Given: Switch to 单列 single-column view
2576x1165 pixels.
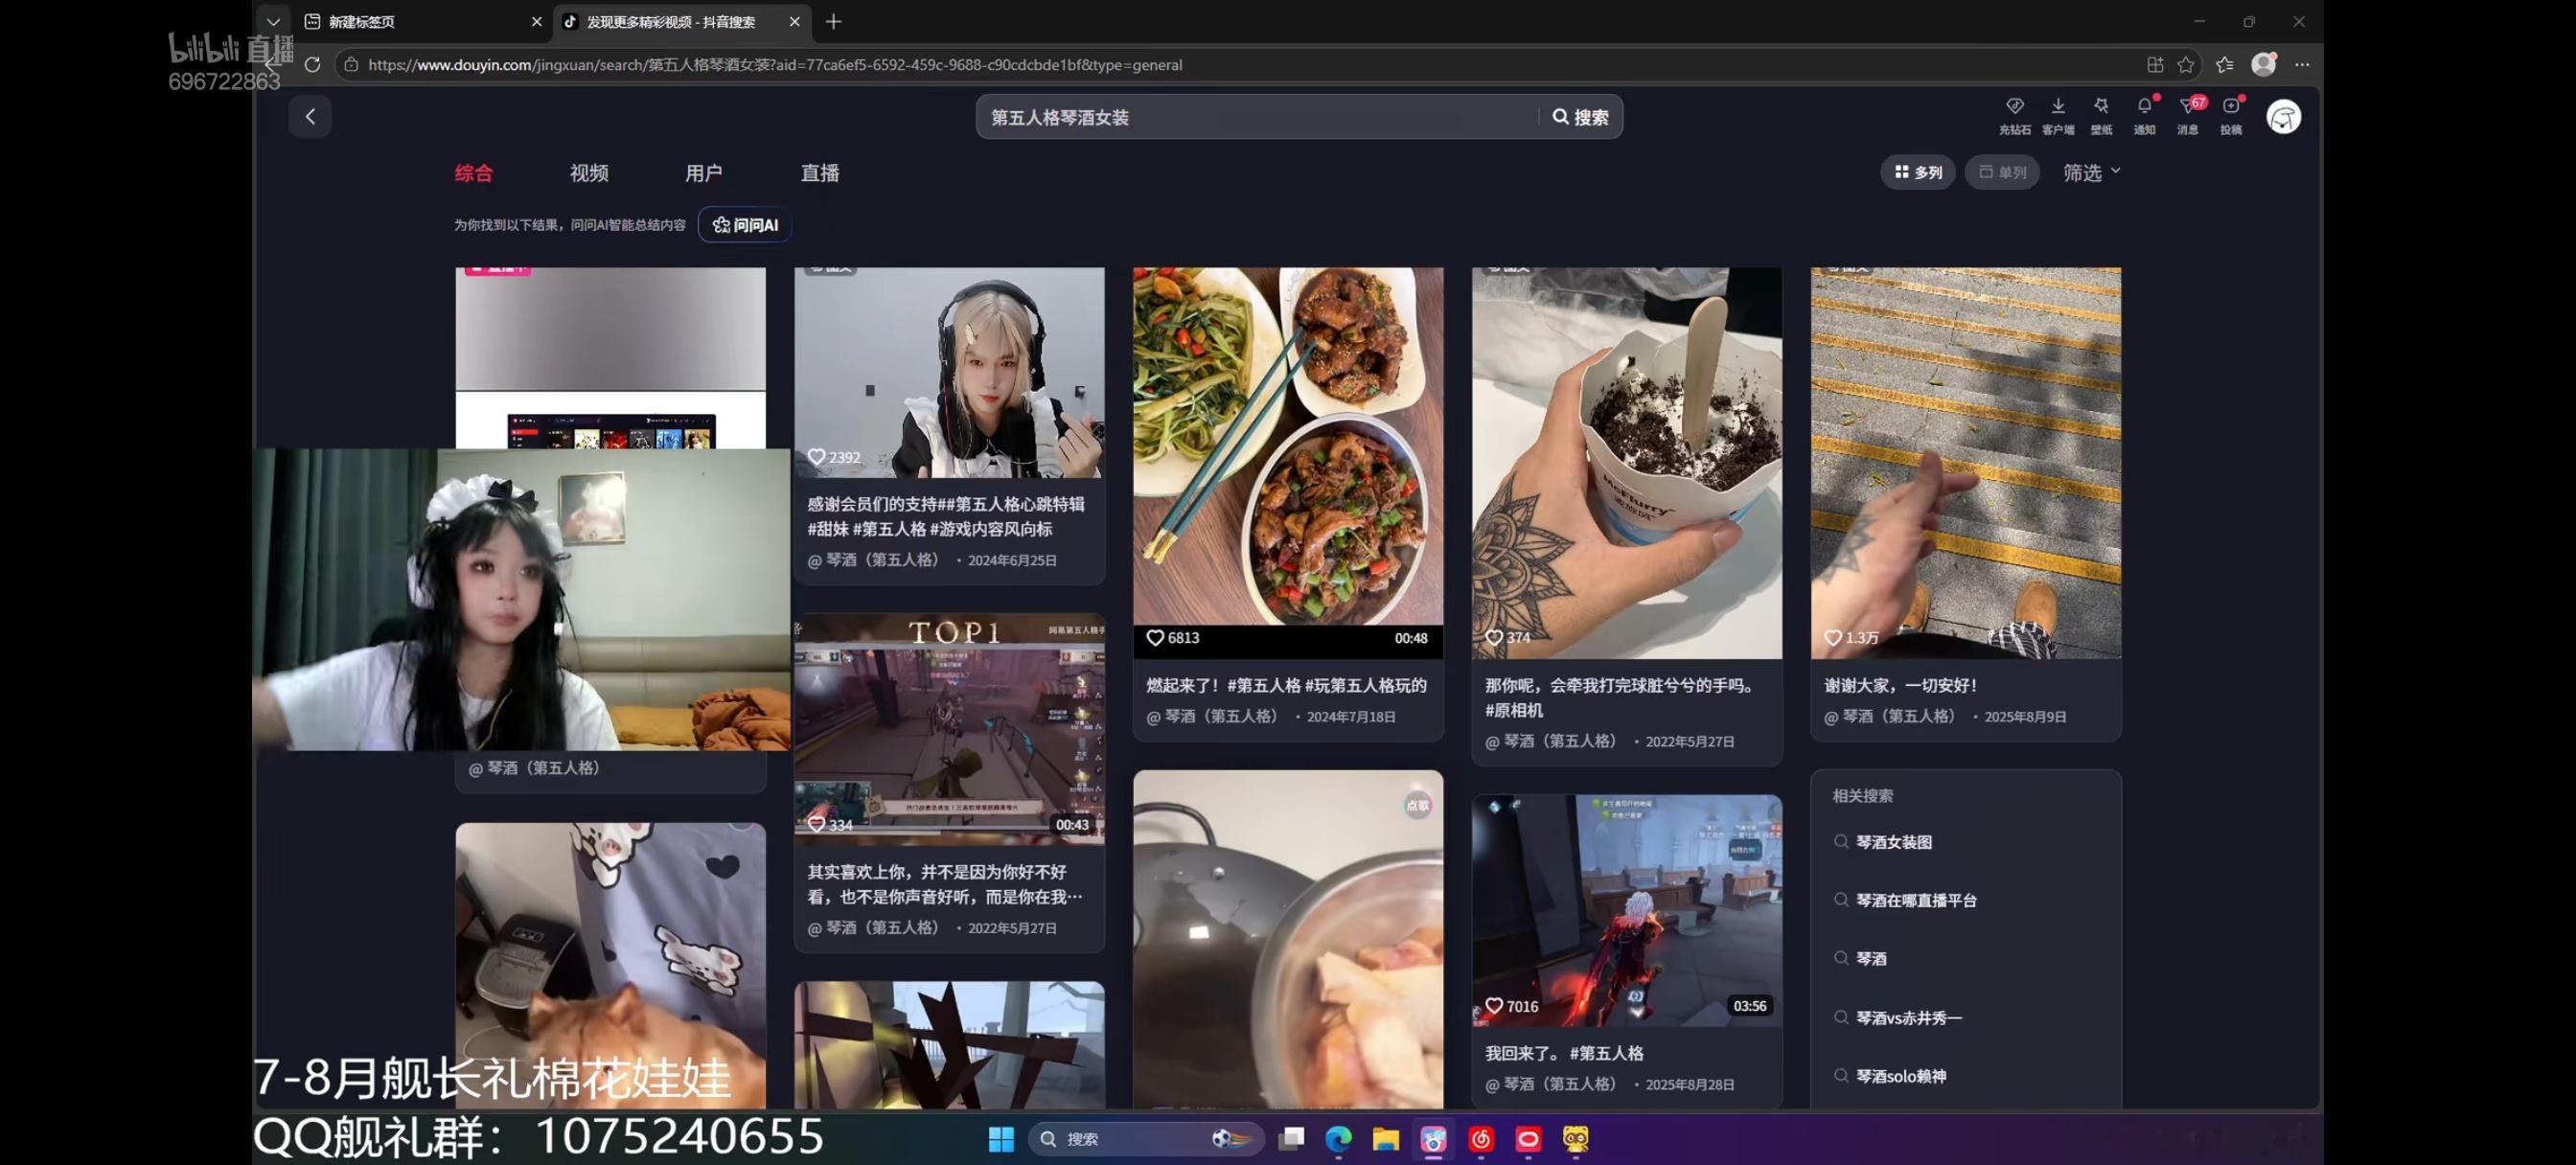Looking at the screenshot, I should click(x=2002, y=173).
